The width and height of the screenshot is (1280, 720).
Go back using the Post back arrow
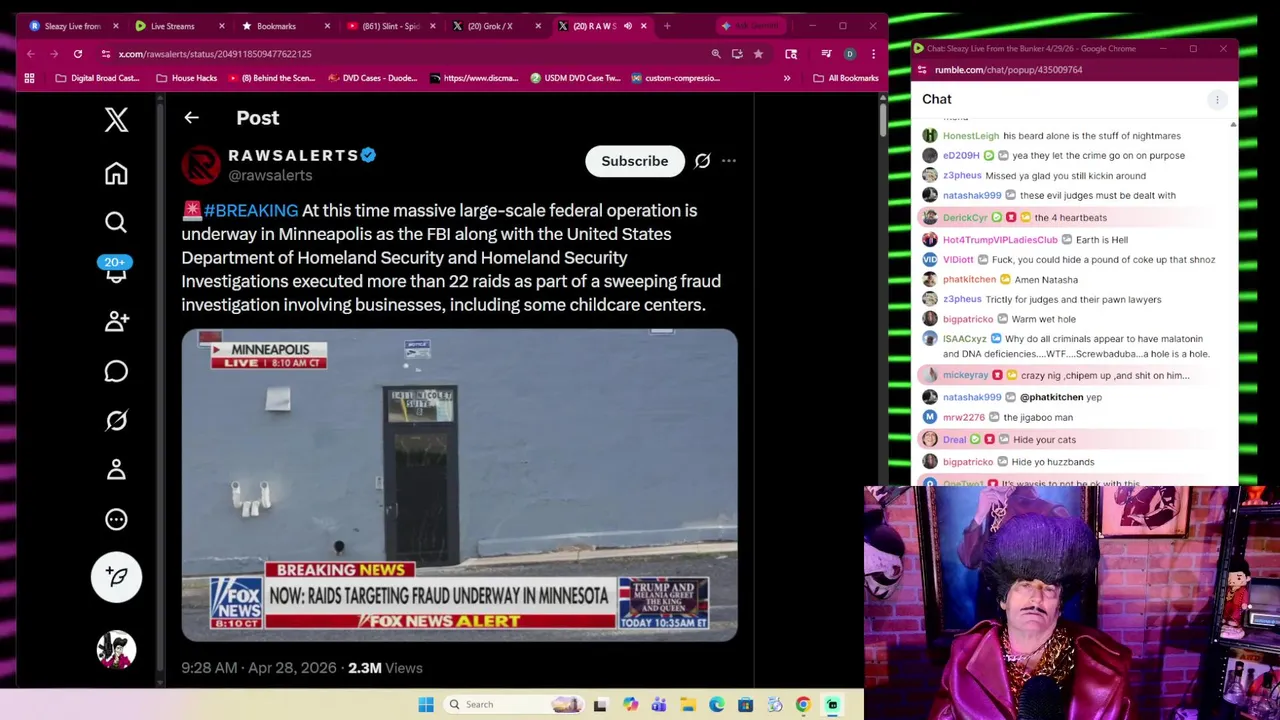(x=191, y=118)
